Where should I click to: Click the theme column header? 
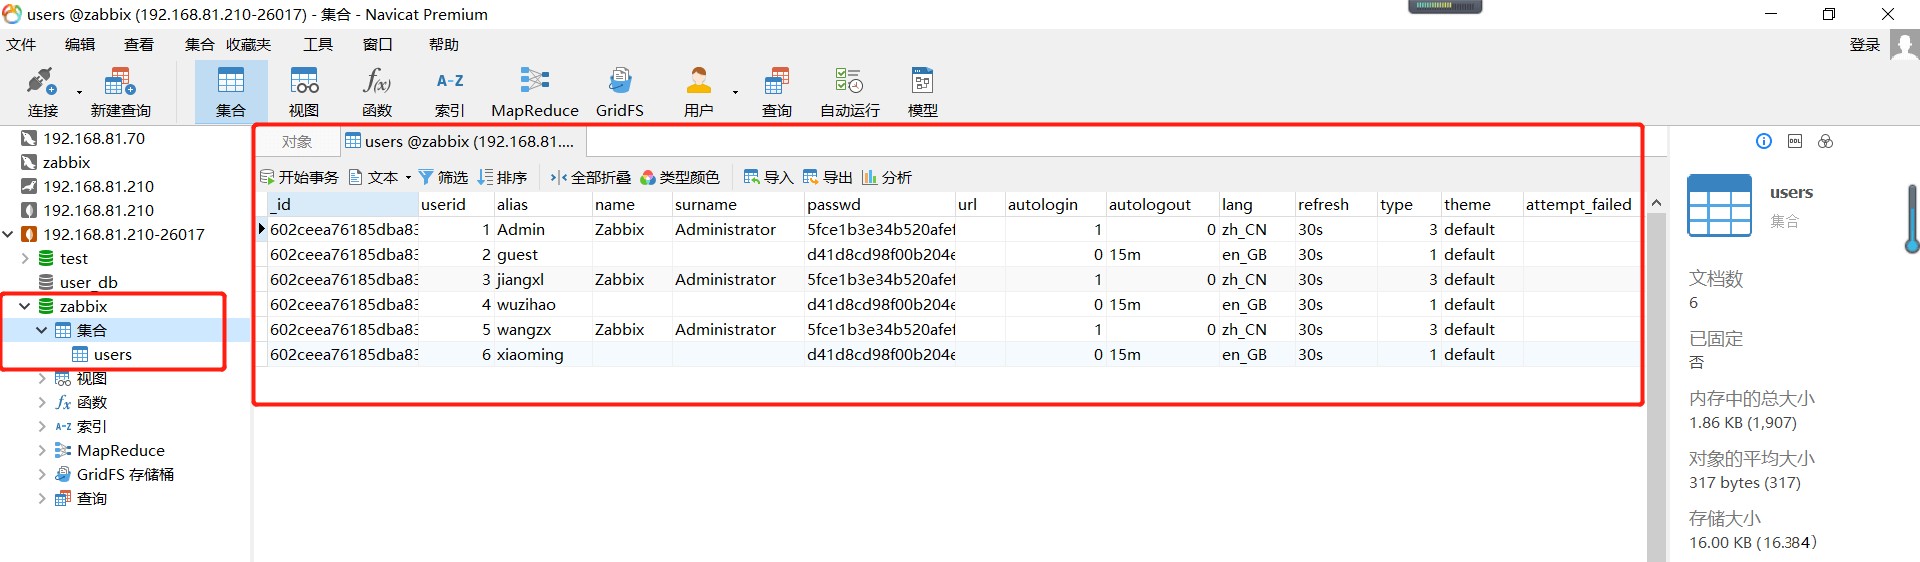click(x=1480, y=204)
